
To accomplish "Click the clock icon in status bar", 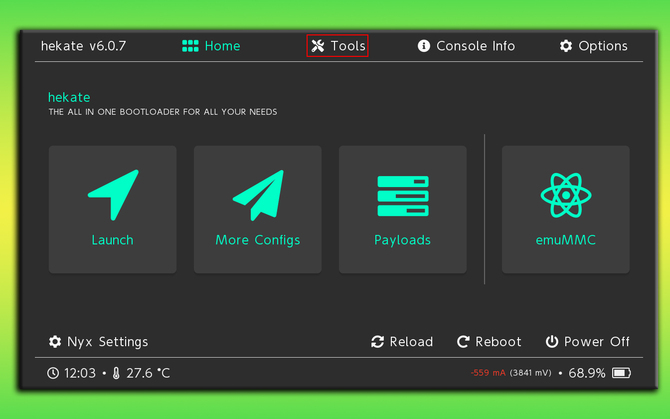I will (53, 373).
